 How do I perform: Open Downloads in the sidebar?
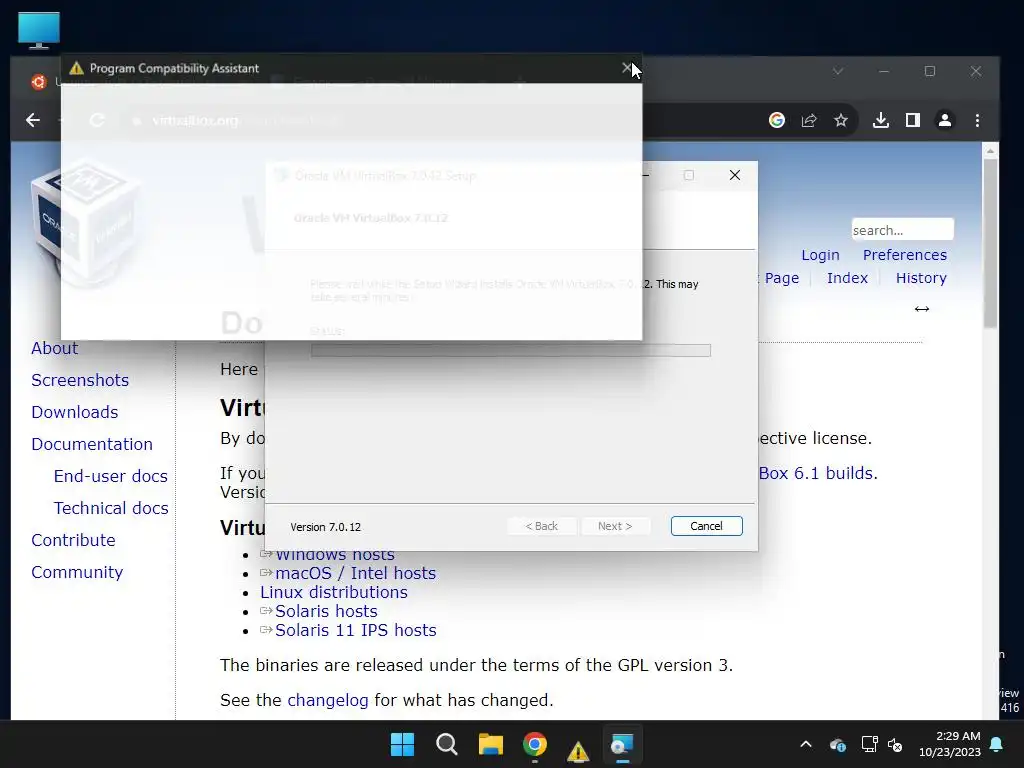[x=74, y=412]
